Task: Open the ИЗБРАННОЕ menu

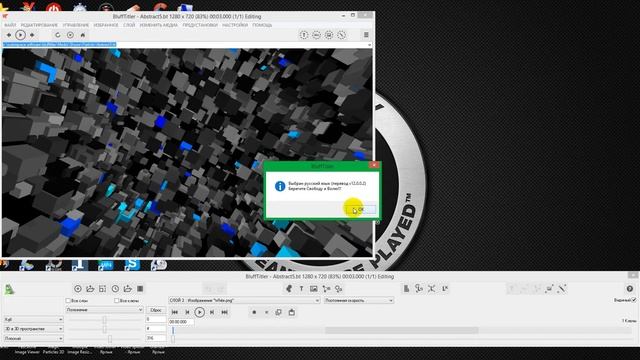Action: (x=106, y=25)
